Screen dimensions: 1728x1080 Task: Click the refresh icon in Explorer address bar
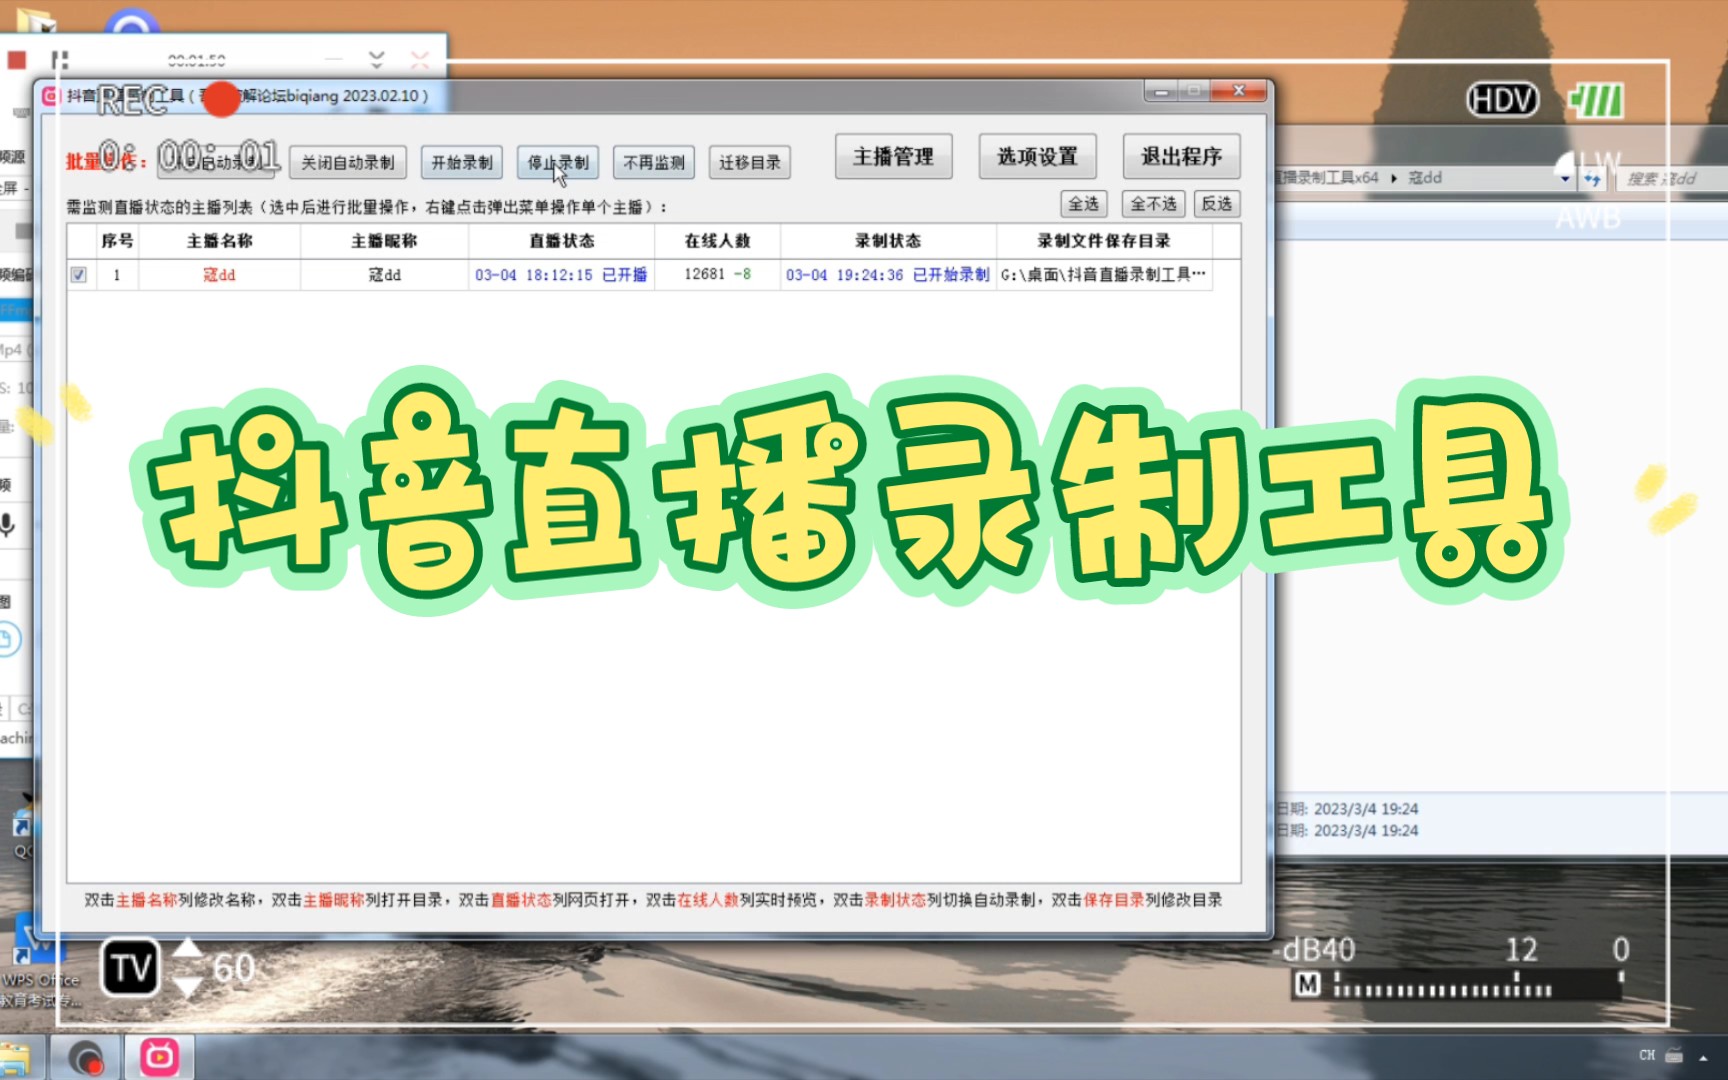point(1592,179)
